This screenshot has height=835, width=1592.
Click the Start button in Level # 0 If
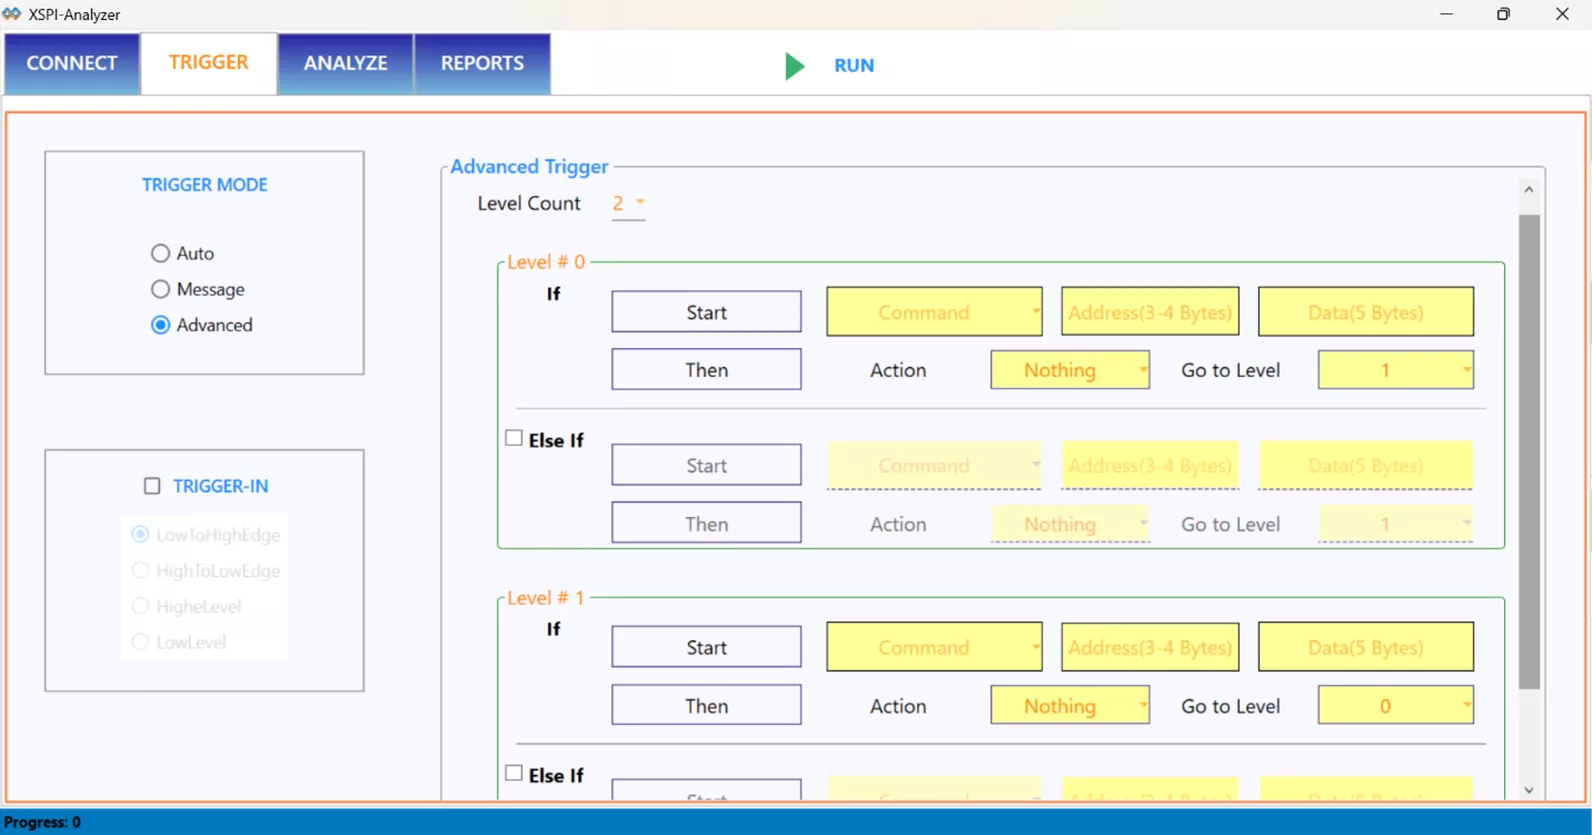[706, 312]
